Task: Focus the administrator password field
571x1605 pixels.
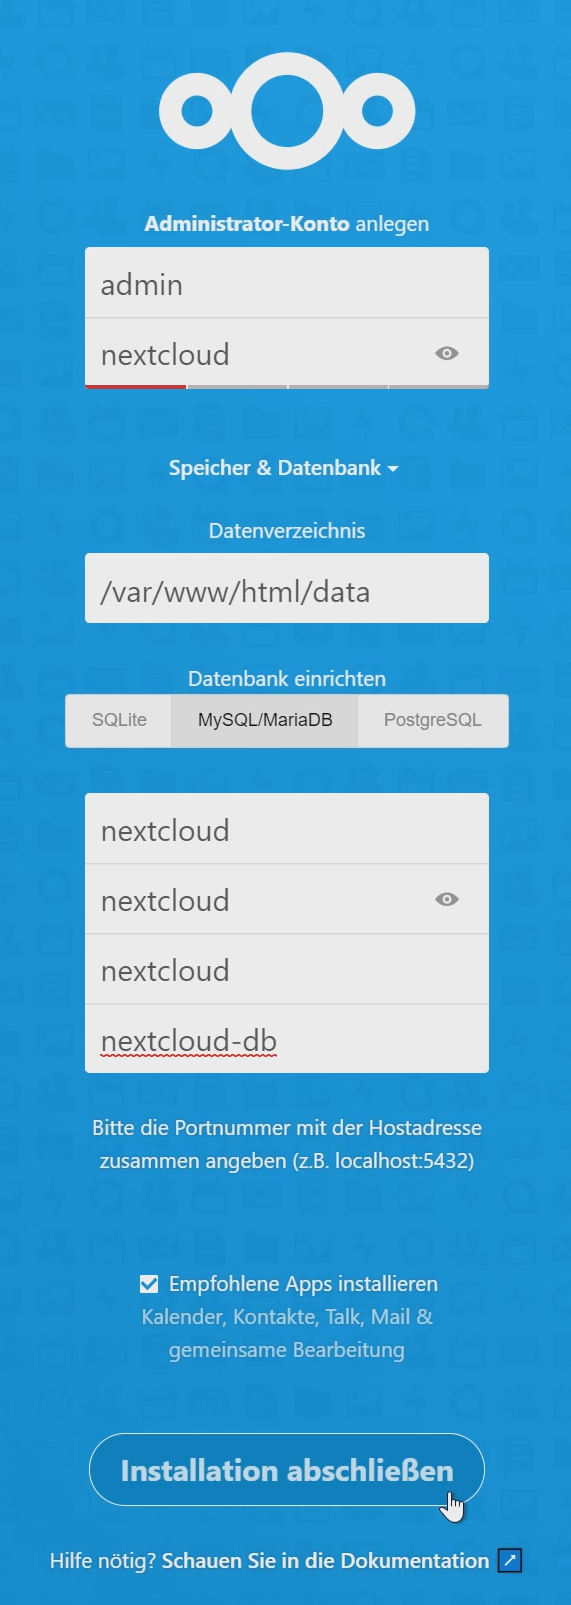Action: (x=287, y=353)
